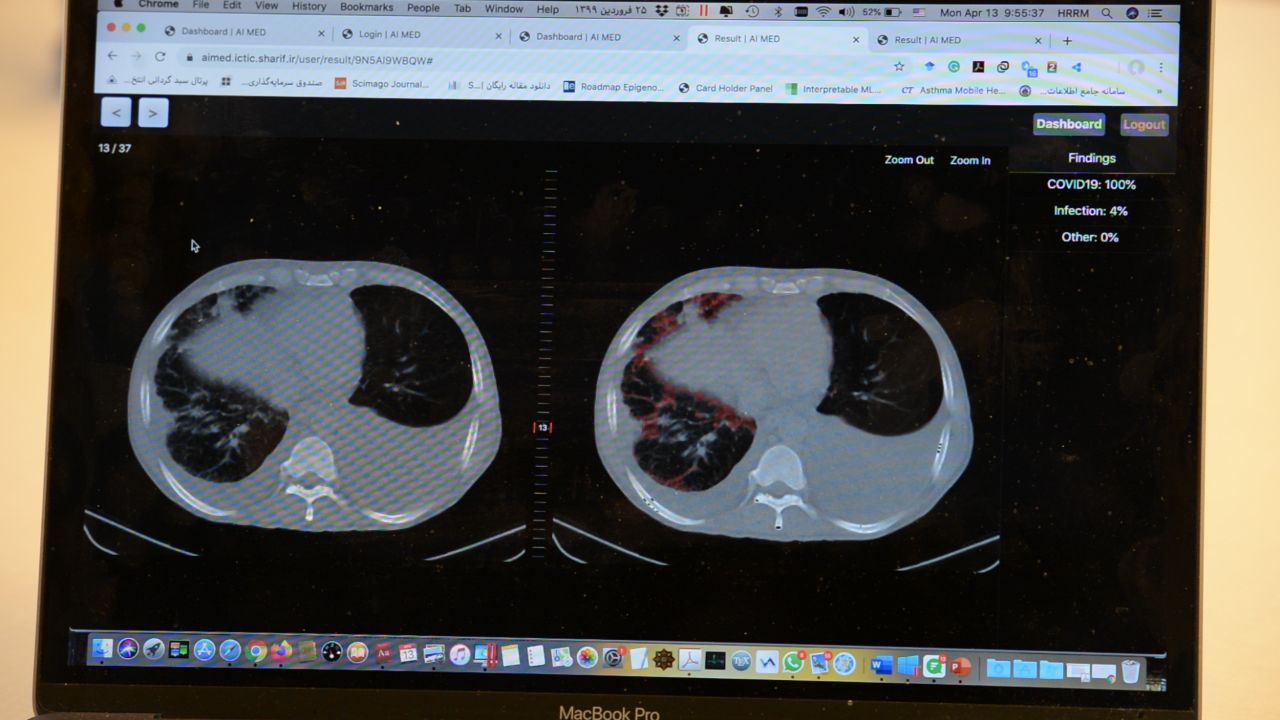Click slice marker 13 on the slider
The height and width of the screenshot is (720, 1280).
542,427
